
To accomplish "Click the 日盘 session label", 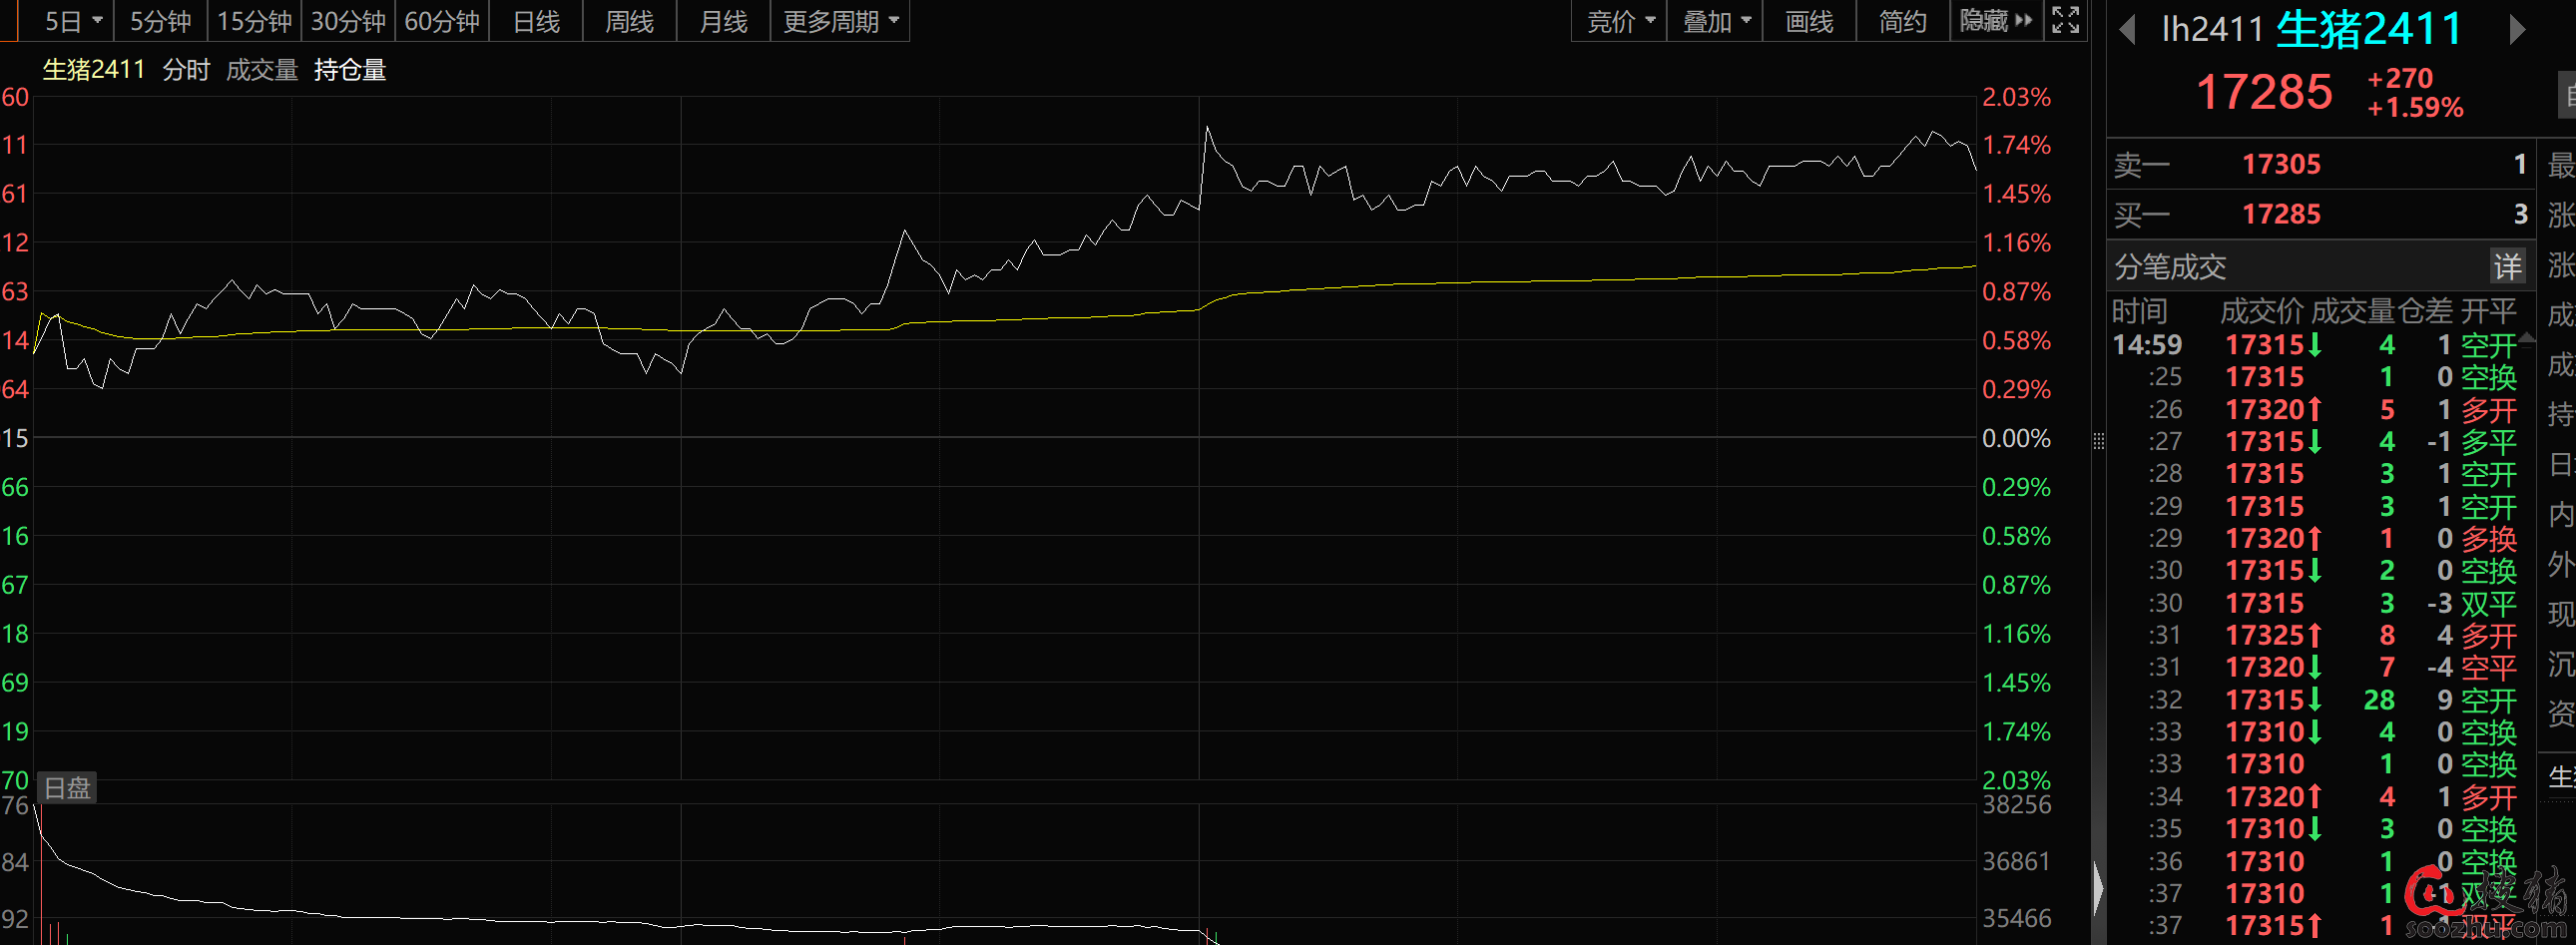I will [67, 788].
